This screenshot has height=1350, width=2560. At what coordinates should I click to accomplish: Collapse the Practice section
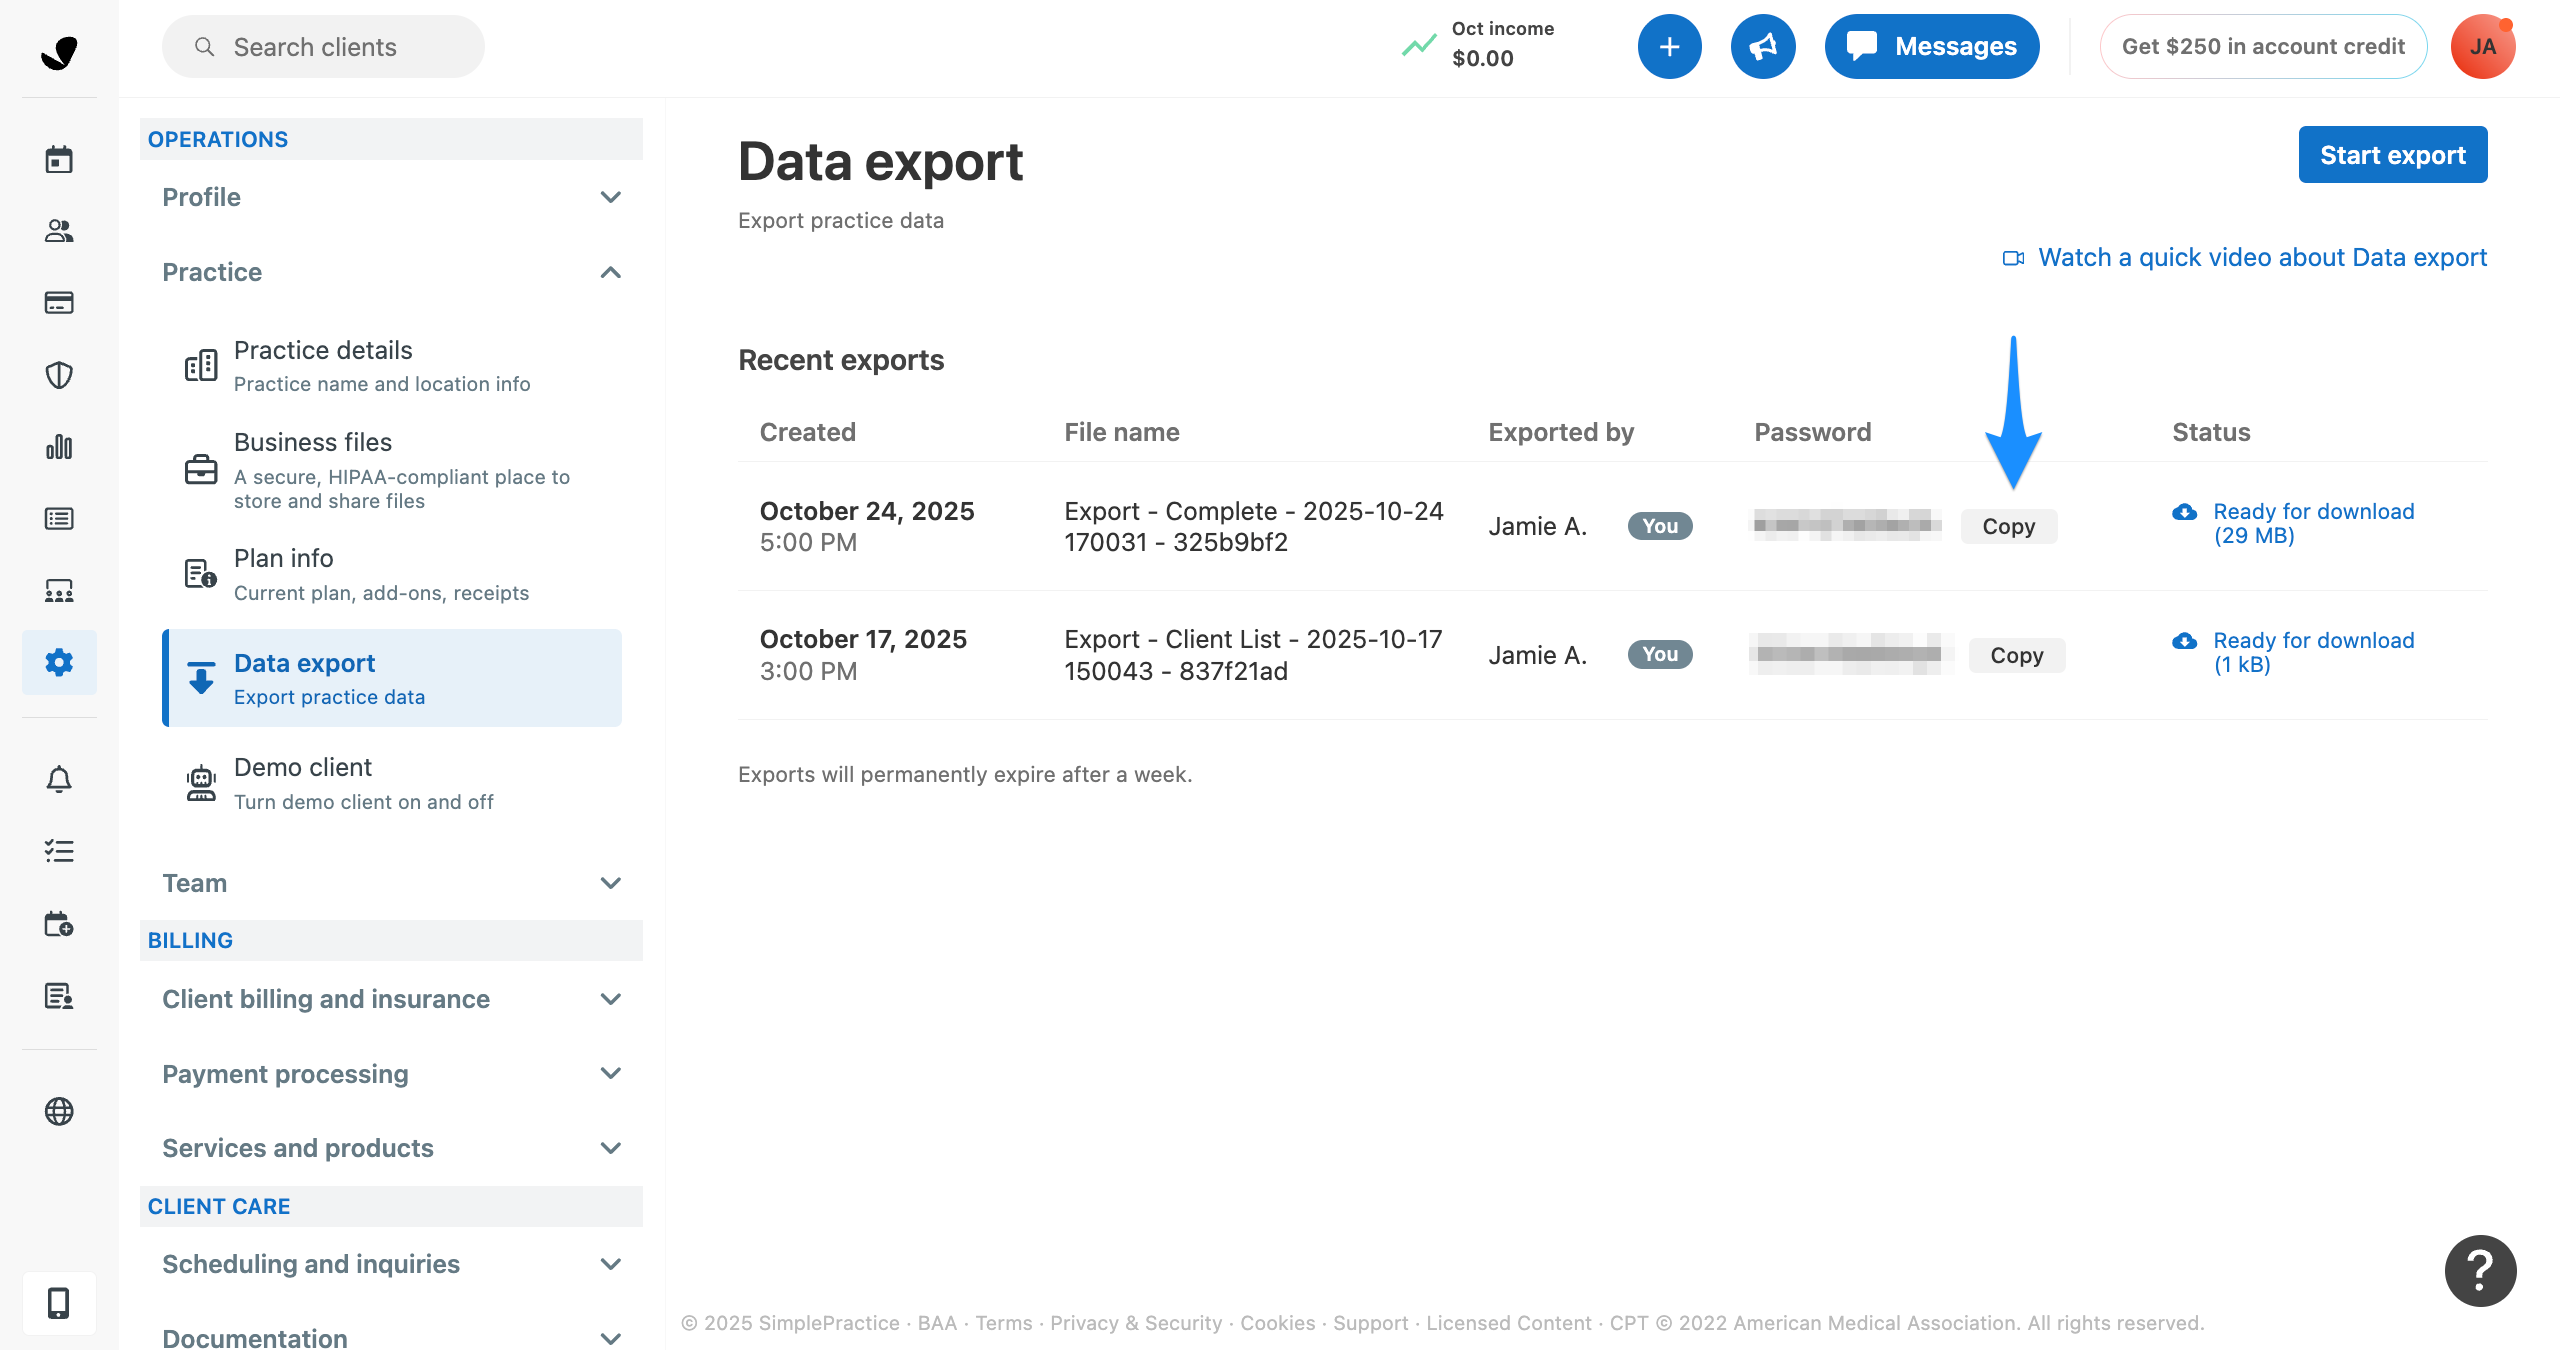(x=391, y=272)
